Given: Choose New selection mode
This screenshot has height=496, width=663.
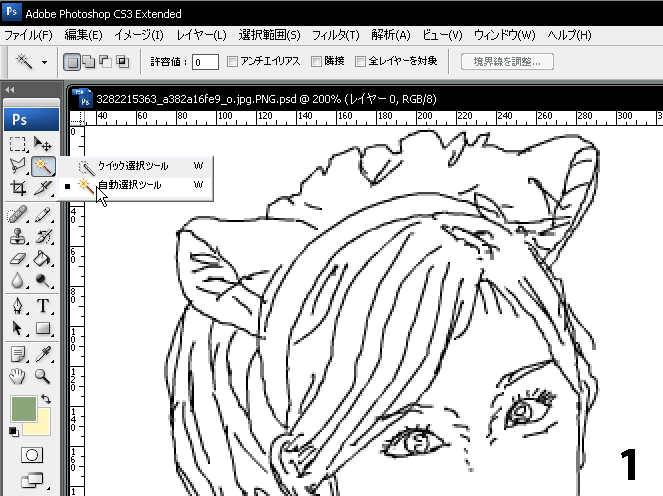Looking at the screenshot, I should [72, 62].
